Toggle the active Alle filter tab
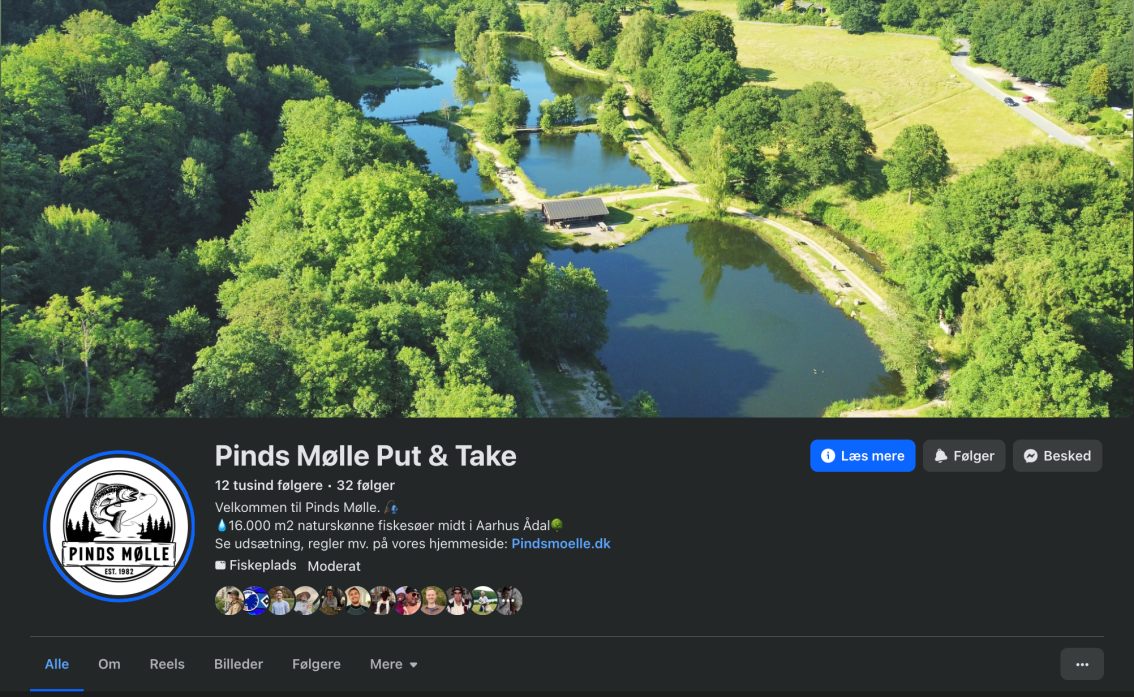The width and height of the screenshot is (1134, 697). [x=56, y=663]
